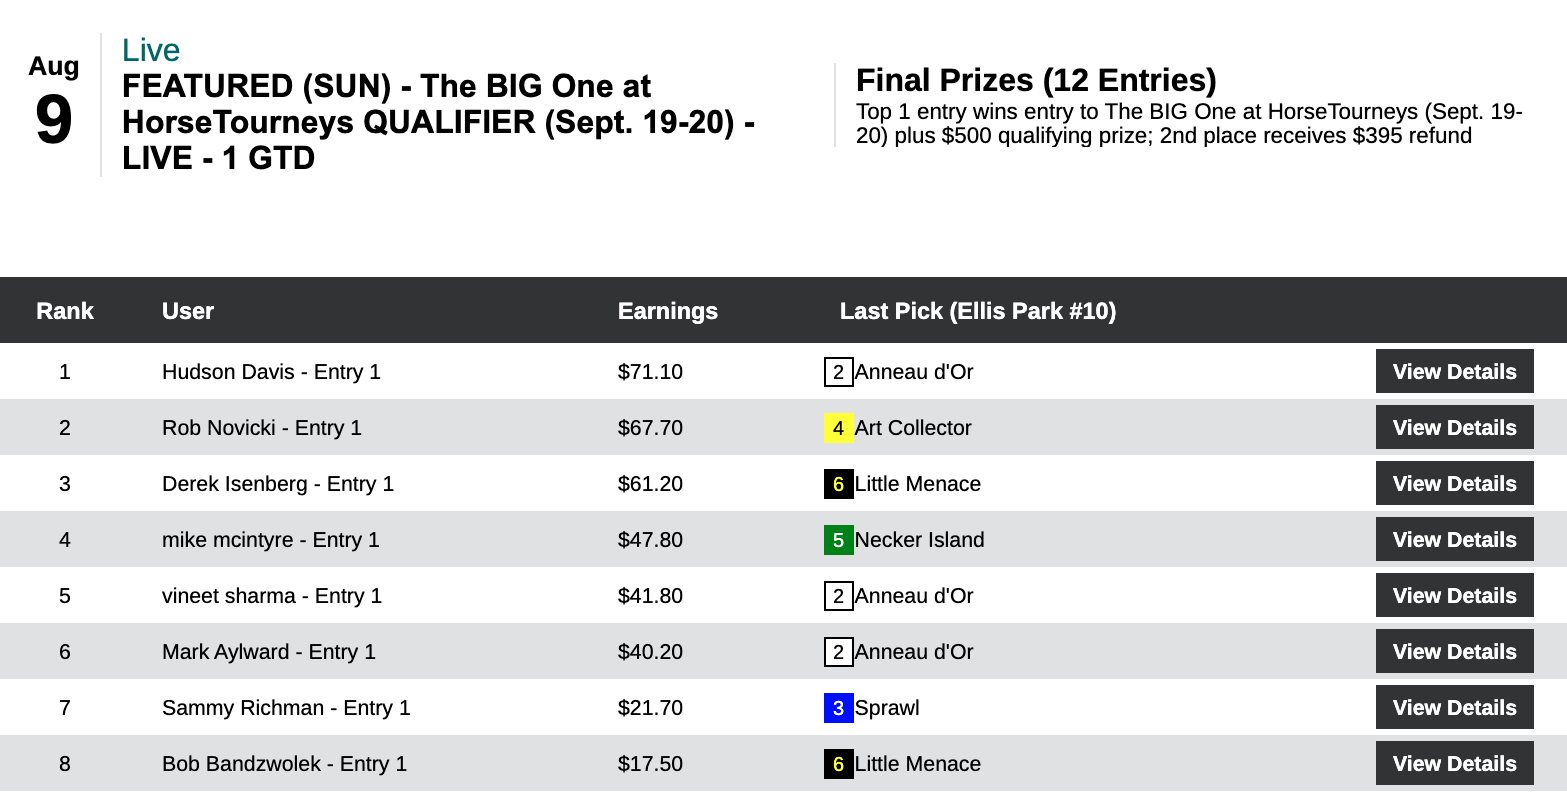Screen dimensions: 1567x795
Task: Click the Last Pick column header
Action: (x=977, y=311)
